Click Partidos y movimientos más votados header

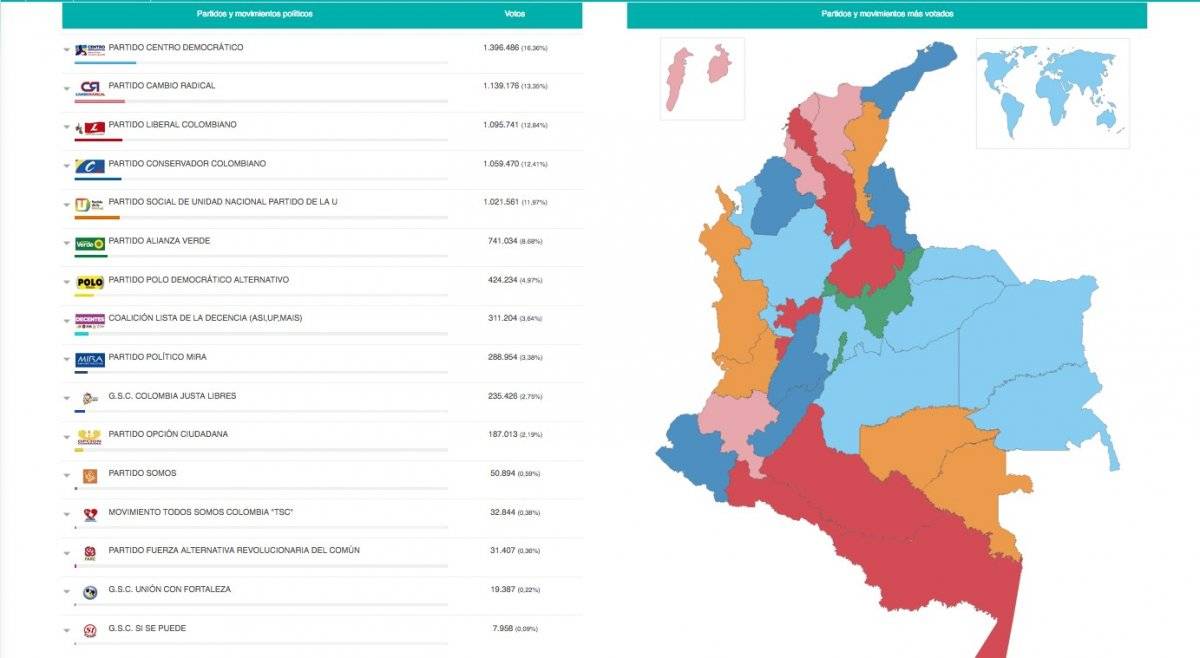(887, 14)
